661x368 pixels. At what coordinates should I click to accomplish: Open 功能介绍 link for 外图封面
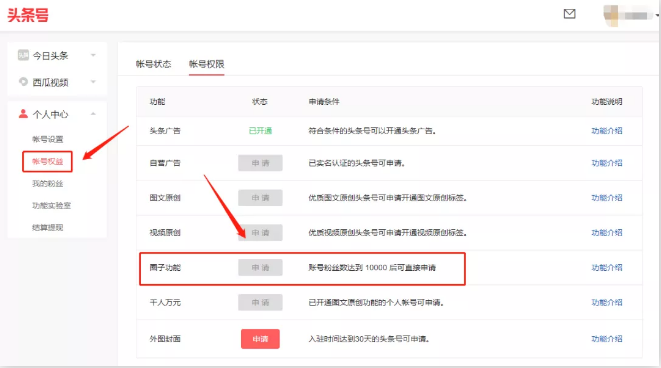tap(607, 339)
